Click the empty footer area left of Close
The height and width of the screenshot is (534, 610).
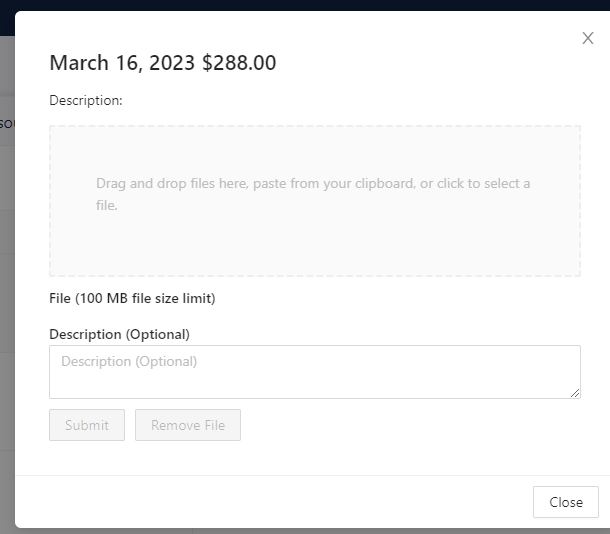(272, 502)
